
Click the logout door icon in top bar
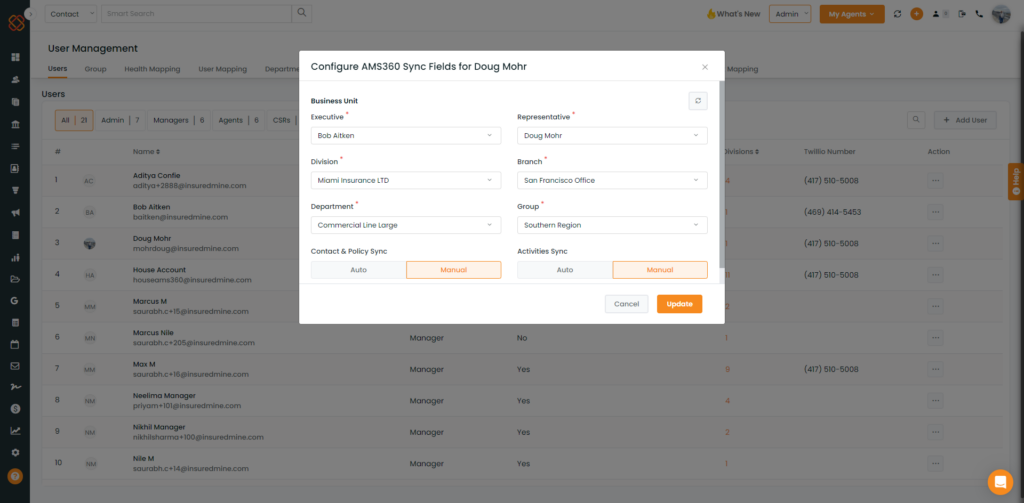click(961, 14)
